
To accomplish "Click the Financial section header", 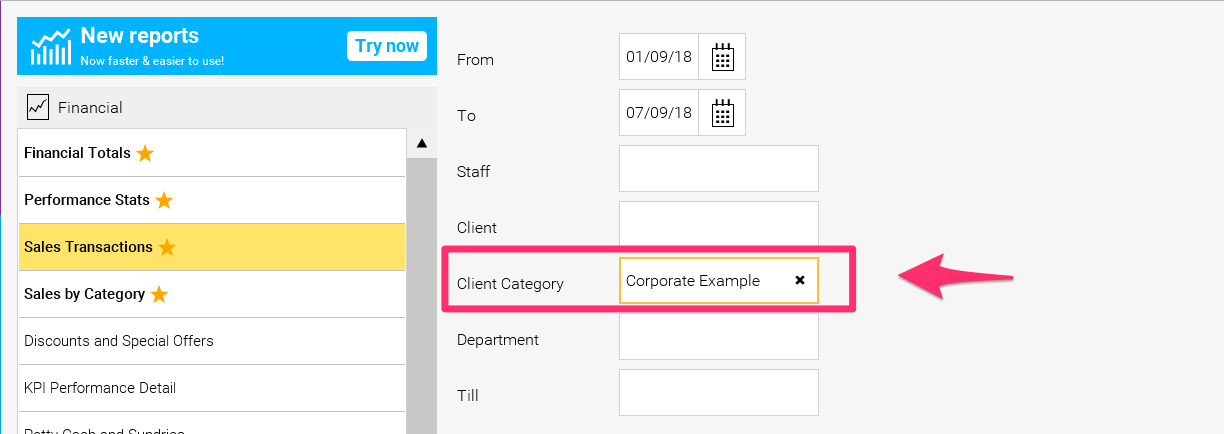I will tap(227, 107).
